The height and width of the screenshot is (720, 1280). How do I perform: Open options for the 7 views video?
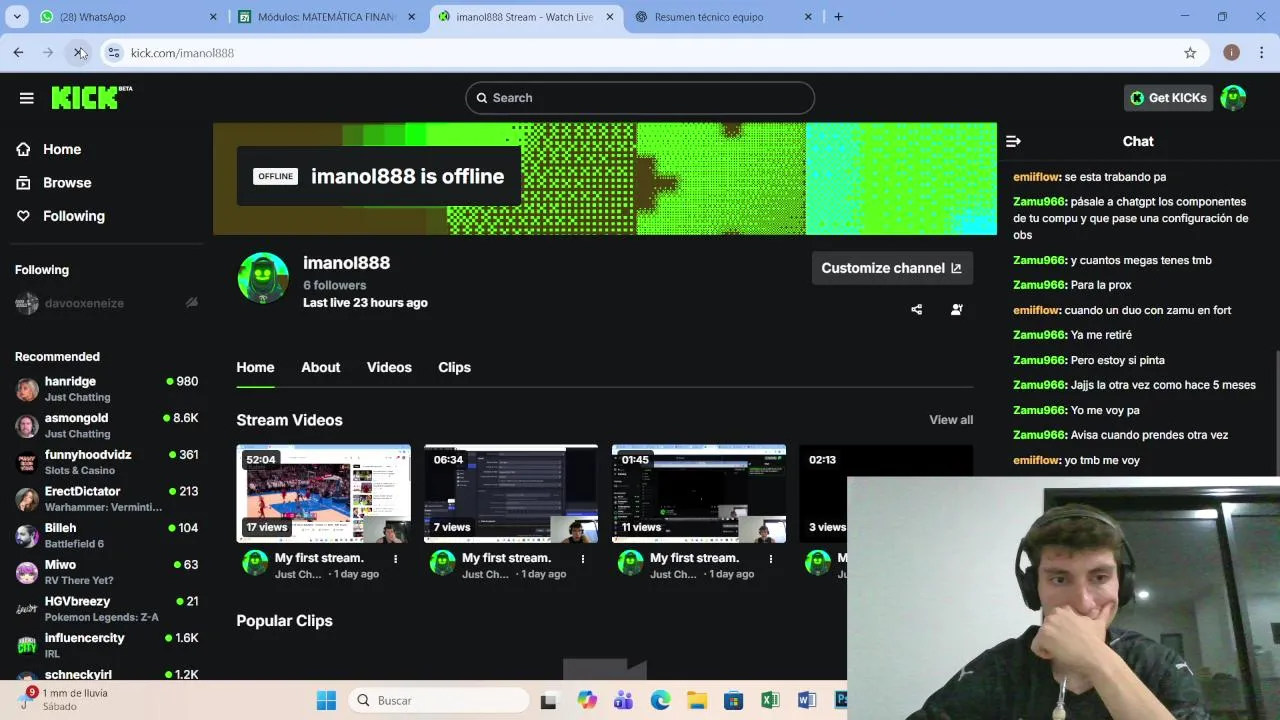point(583,559)
